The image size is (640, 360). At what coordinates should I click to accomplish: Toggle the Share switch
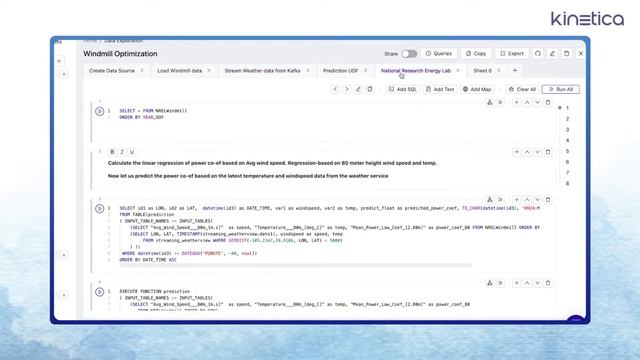pos(409,54)
